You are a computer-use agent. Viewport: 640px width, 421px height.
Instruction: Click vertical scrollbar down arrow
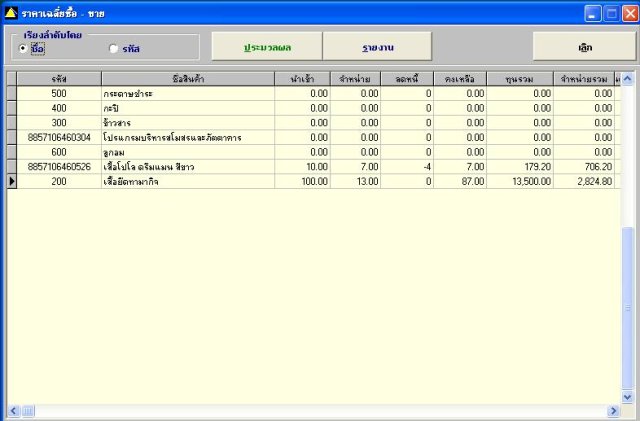point(627,396)
